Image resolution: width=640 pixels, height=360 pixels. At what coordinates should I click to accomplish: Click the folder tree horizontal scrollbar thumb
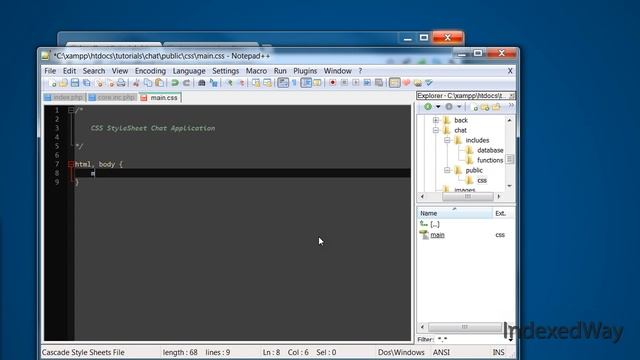[468, 196]
